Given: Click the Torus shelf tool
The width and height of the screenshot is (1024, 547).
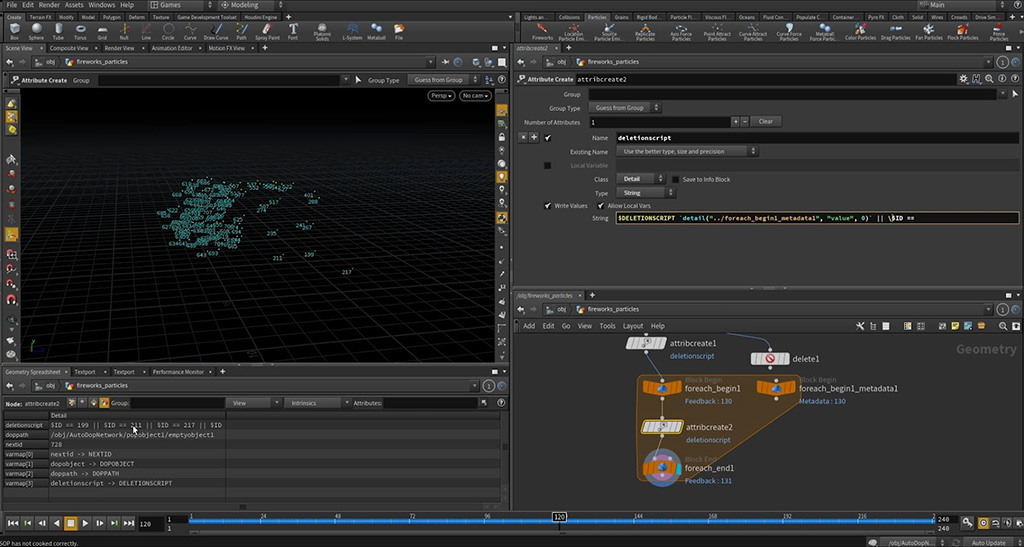Looking at the screenshot, I should click(x=80, y=30).
